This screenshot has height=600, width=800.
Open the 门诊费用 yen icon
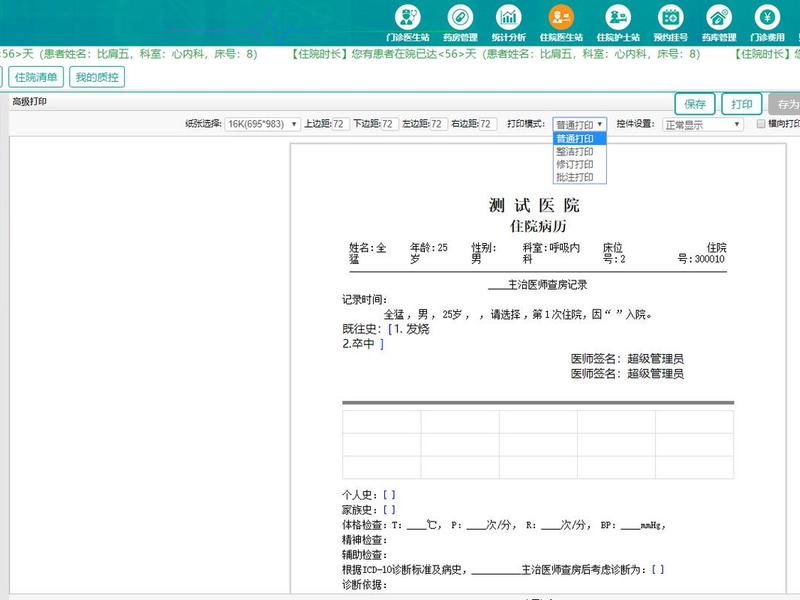pyautogui.click(x=767, y=23)
